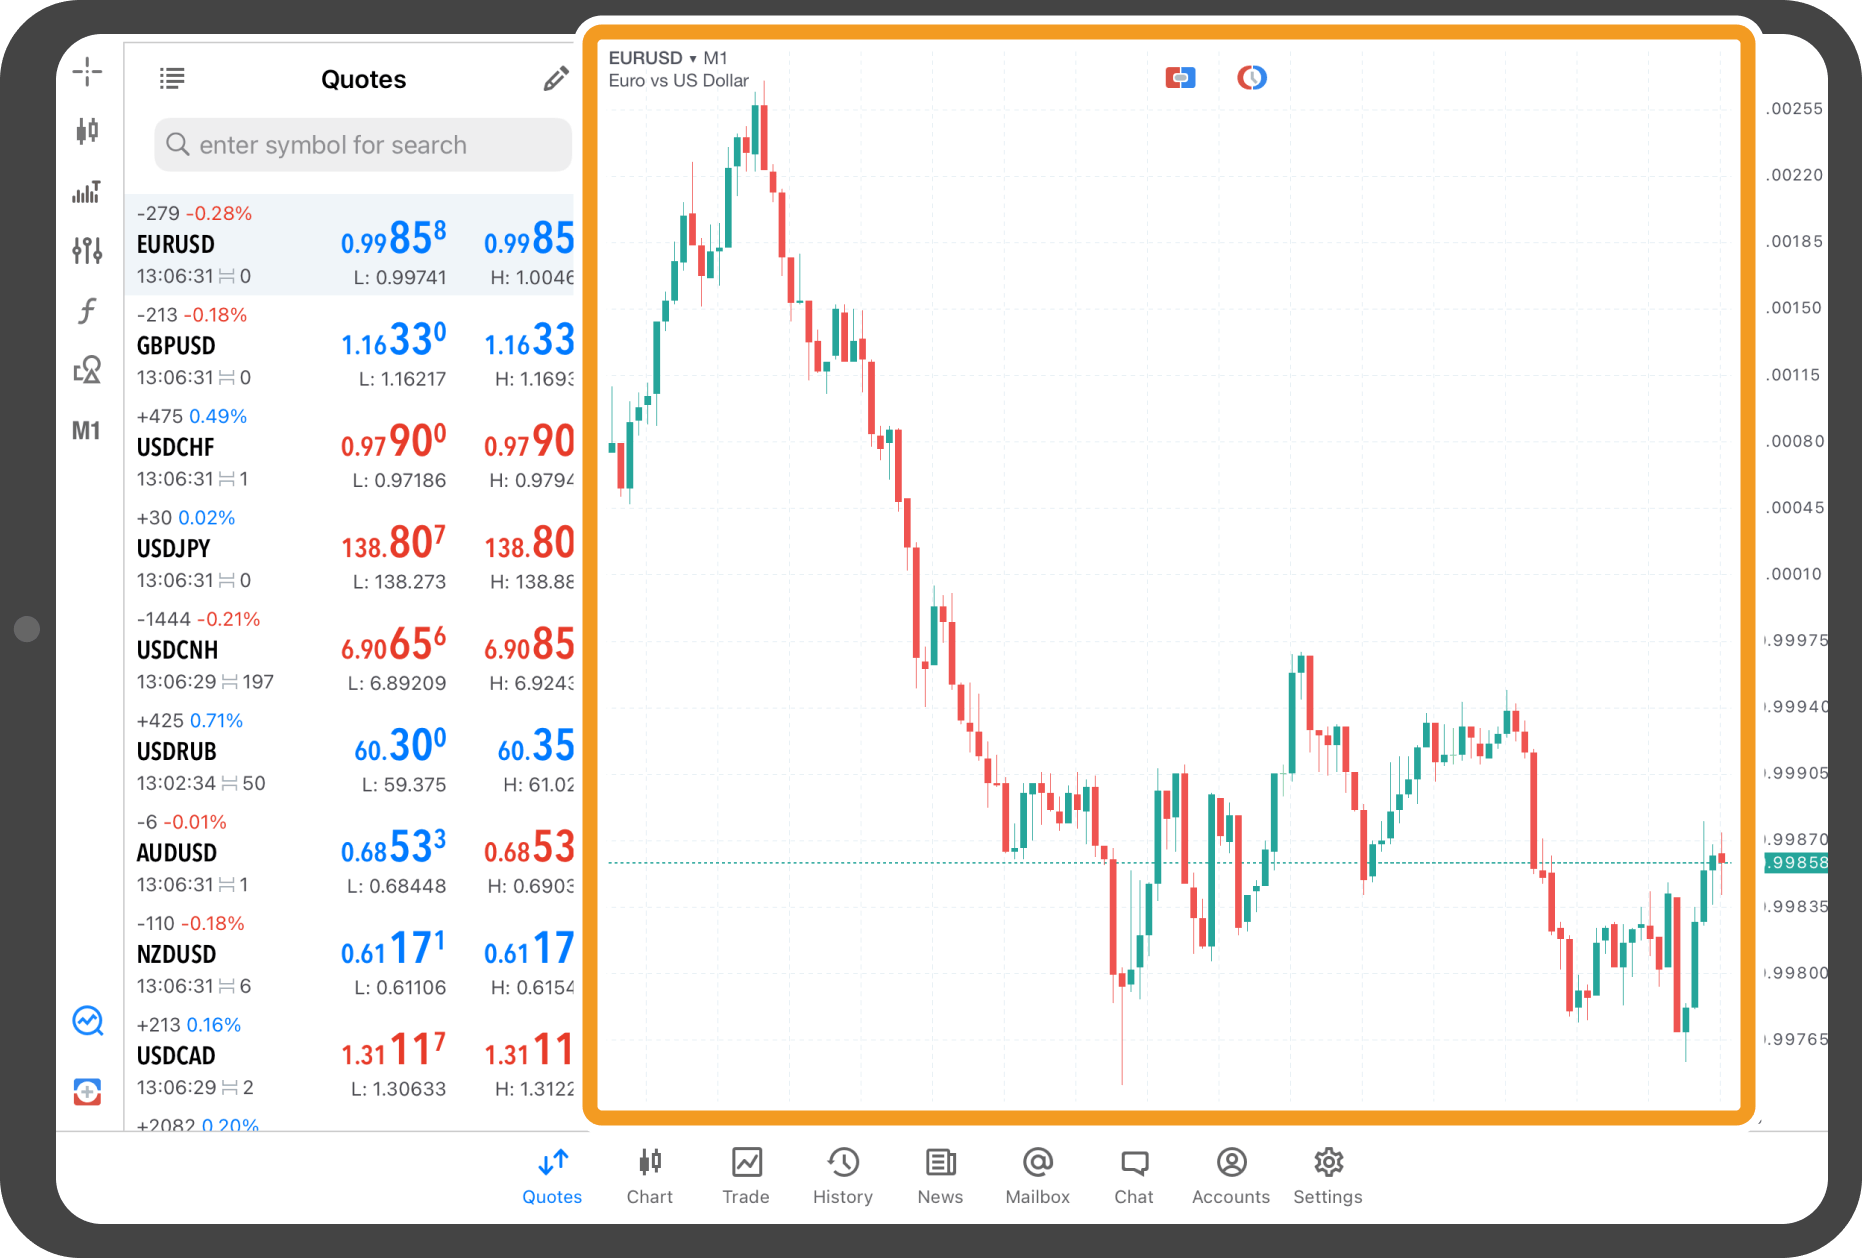Click the candlestick chart type icon
The height and width of the screenshot is (1258, 1862).
87,131
